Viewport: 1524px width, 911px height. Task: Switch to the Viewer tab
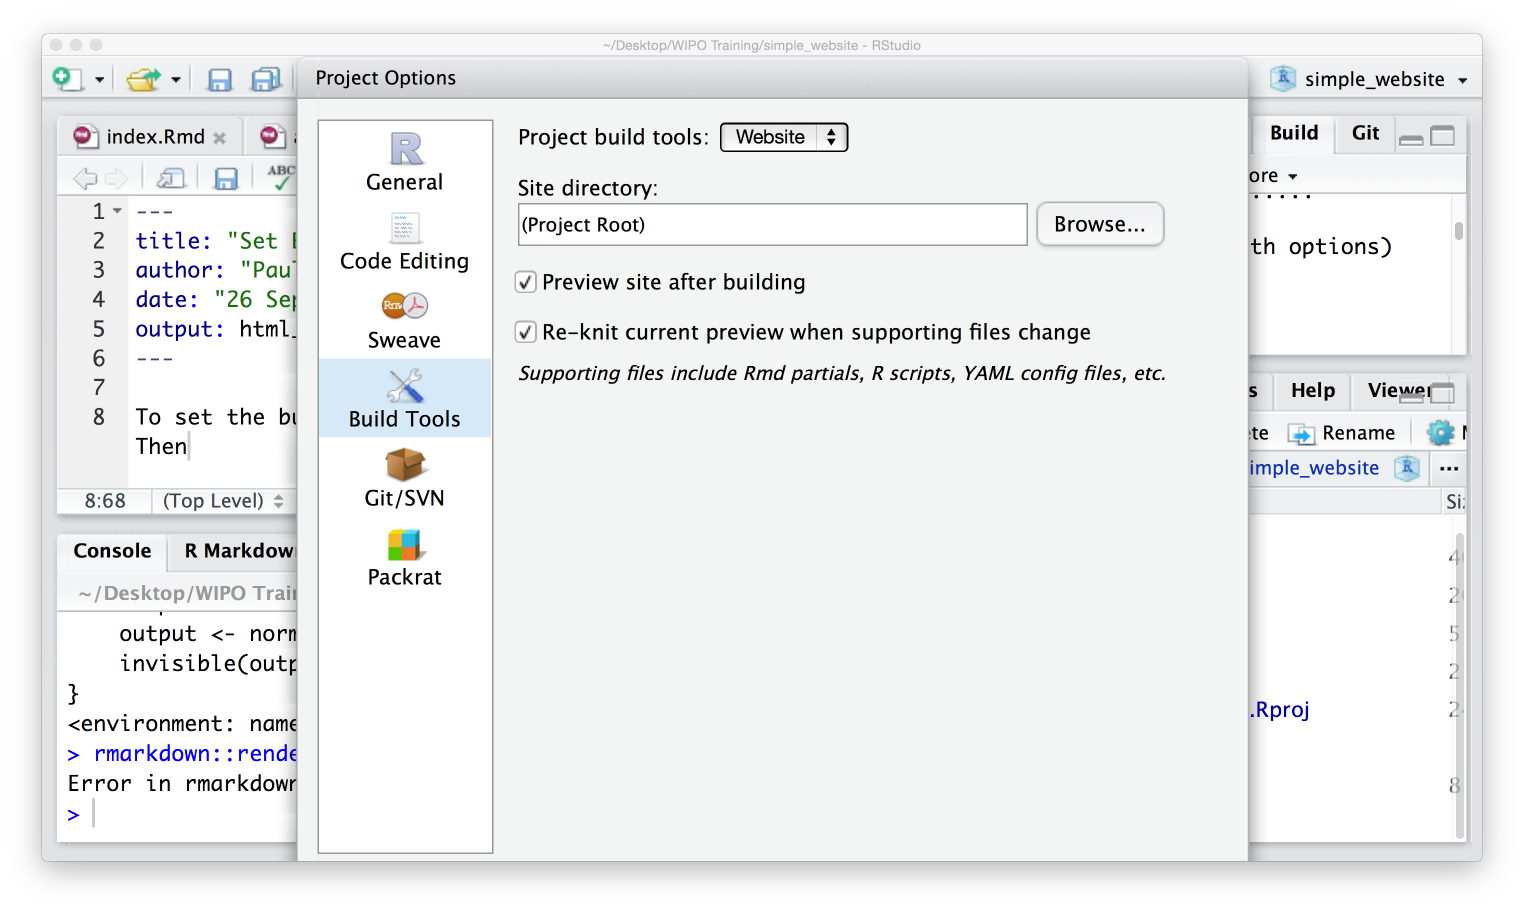(1398, 391)
